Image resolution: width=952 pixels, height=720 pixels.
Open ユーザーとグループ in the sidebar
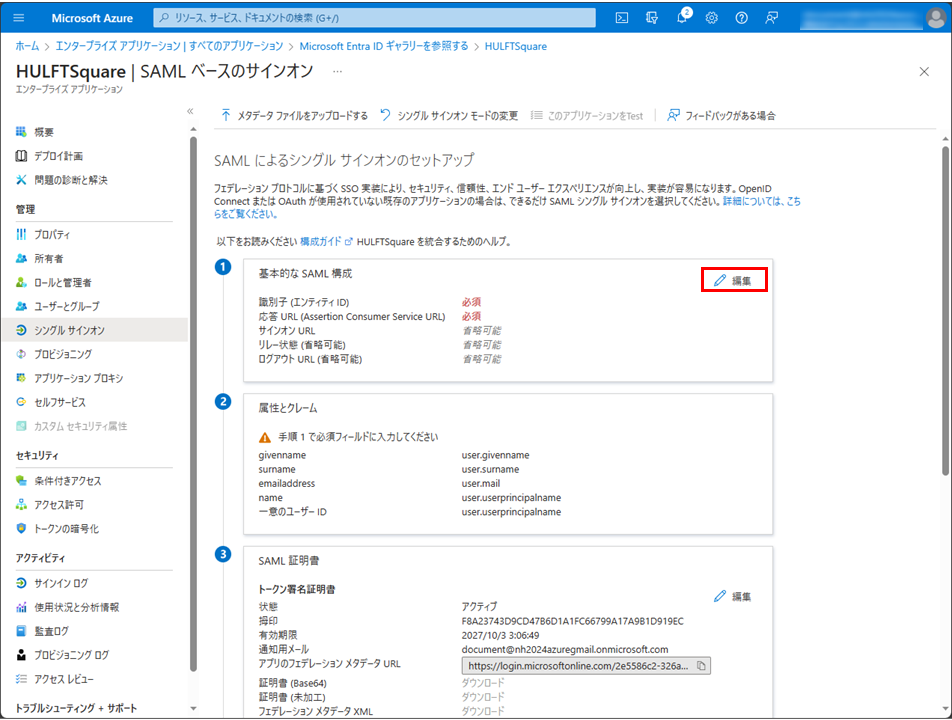[x=66, y=306]
